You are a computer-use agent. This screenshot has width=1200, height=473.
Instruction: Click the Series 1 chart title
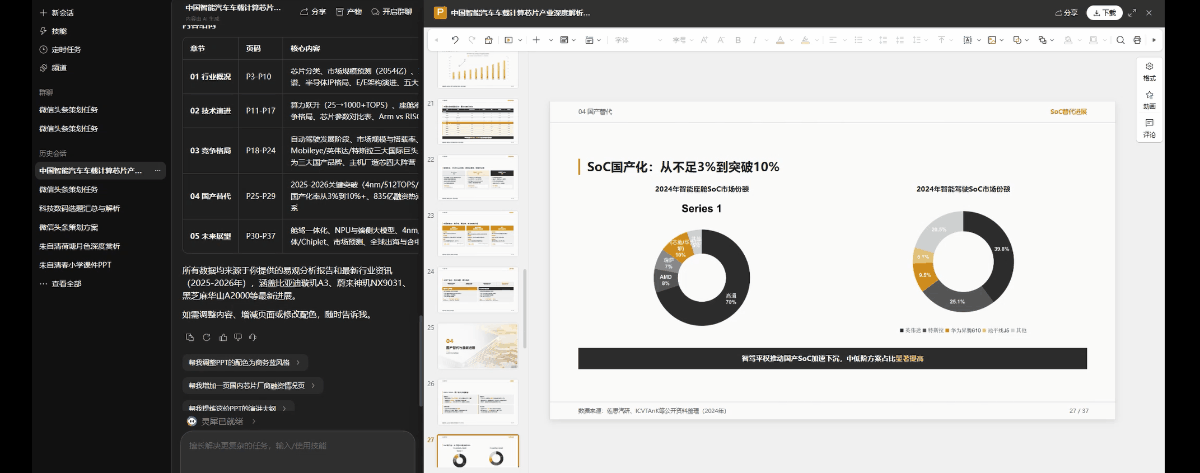click(701, 209)
